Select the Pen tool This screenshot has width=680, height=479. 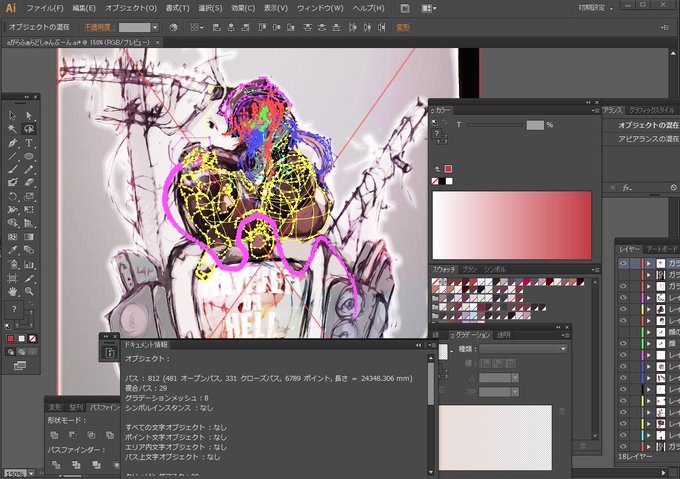click(x=12, y=143)
